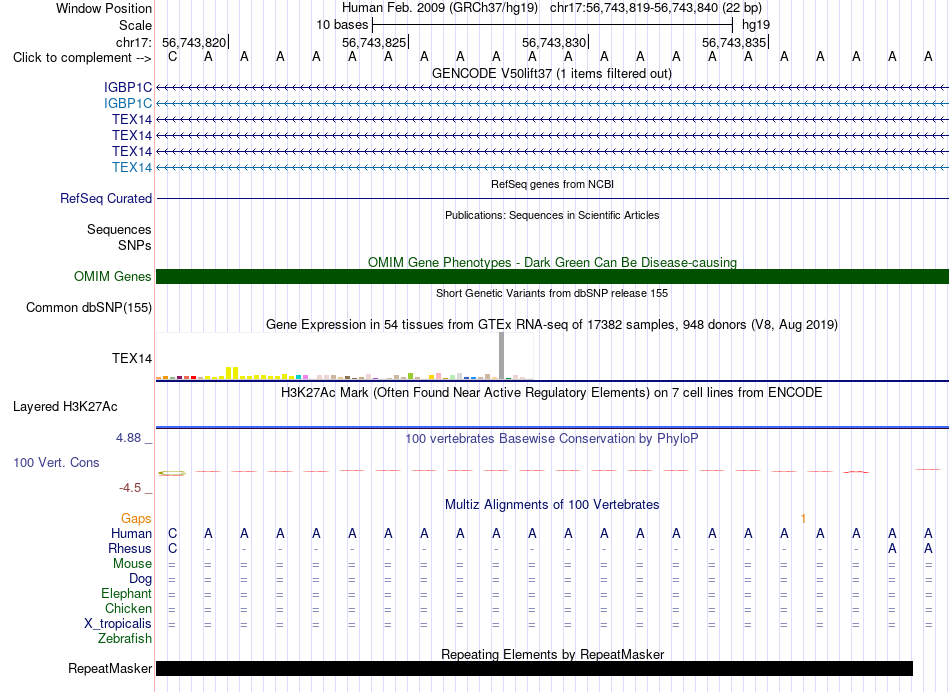The width and height of the screenshot is (950, 692).
Task: Open the RefSeq Curated track label
Action: point(106,198)
